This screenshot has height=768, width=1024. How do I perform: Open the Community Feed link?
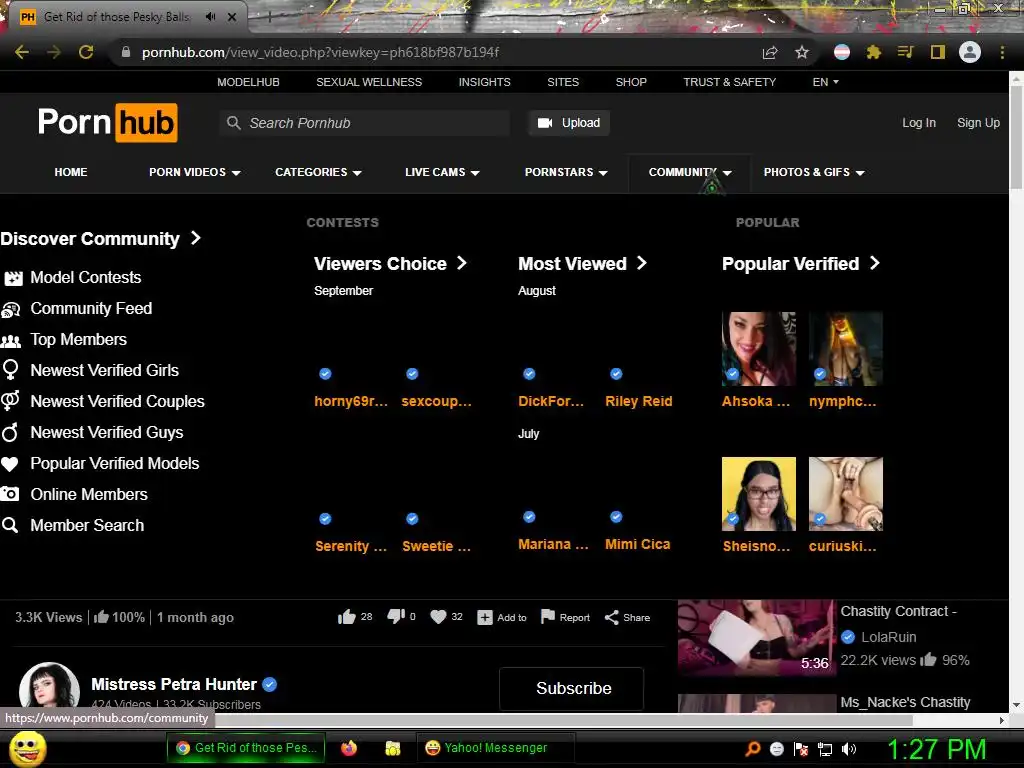point(91,308)
